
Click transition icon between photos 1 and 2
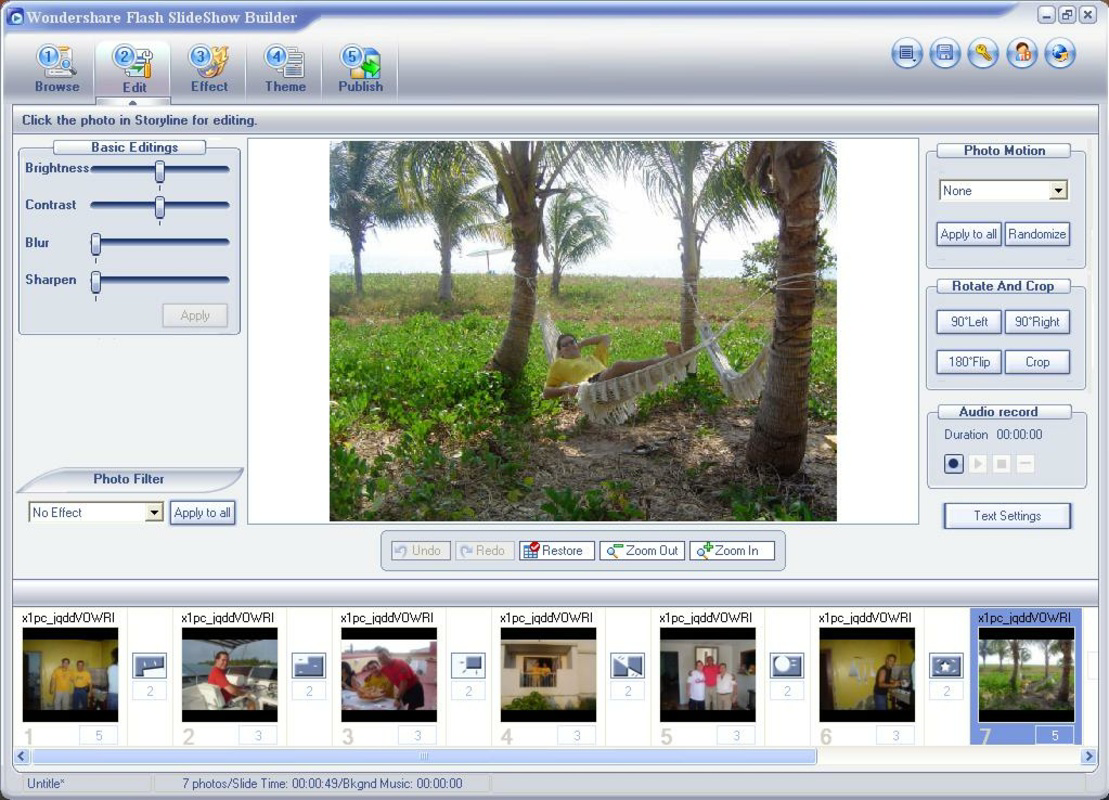coord(150,666)
